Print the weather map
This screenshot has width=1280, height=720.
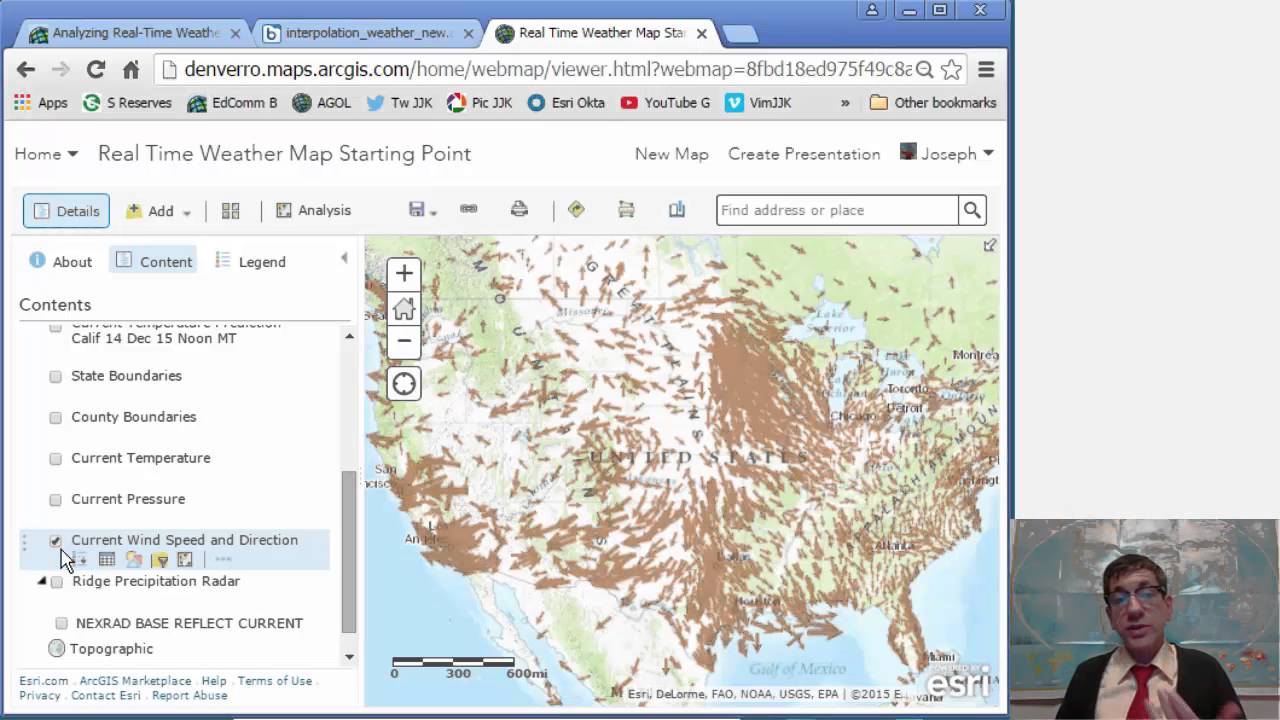(519, 209)
